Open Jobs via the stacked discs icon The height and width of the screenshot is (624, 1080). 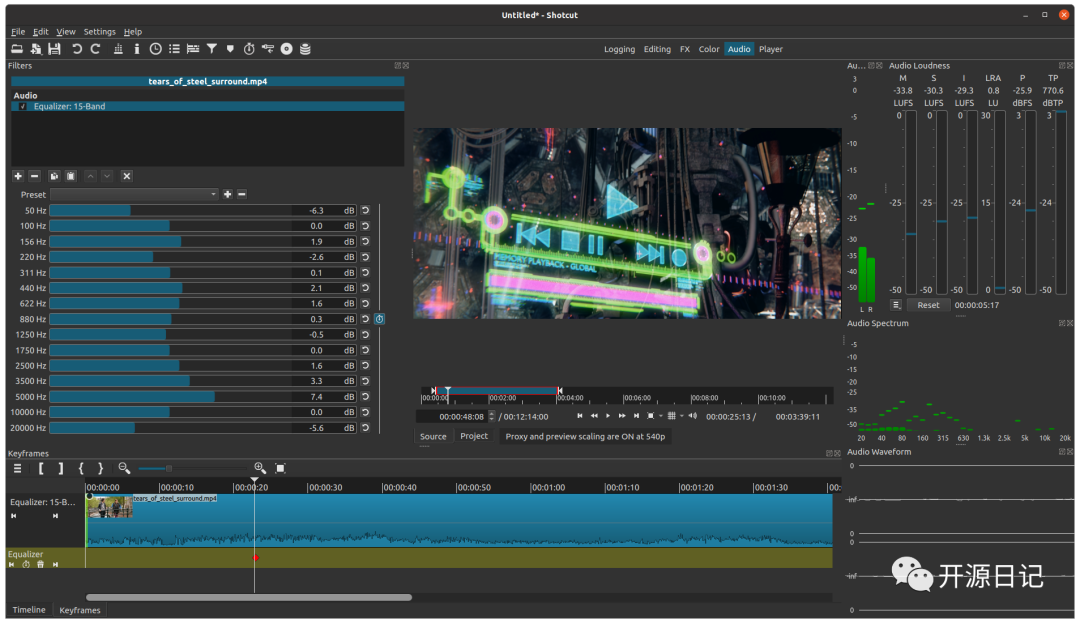click(305, 49)
